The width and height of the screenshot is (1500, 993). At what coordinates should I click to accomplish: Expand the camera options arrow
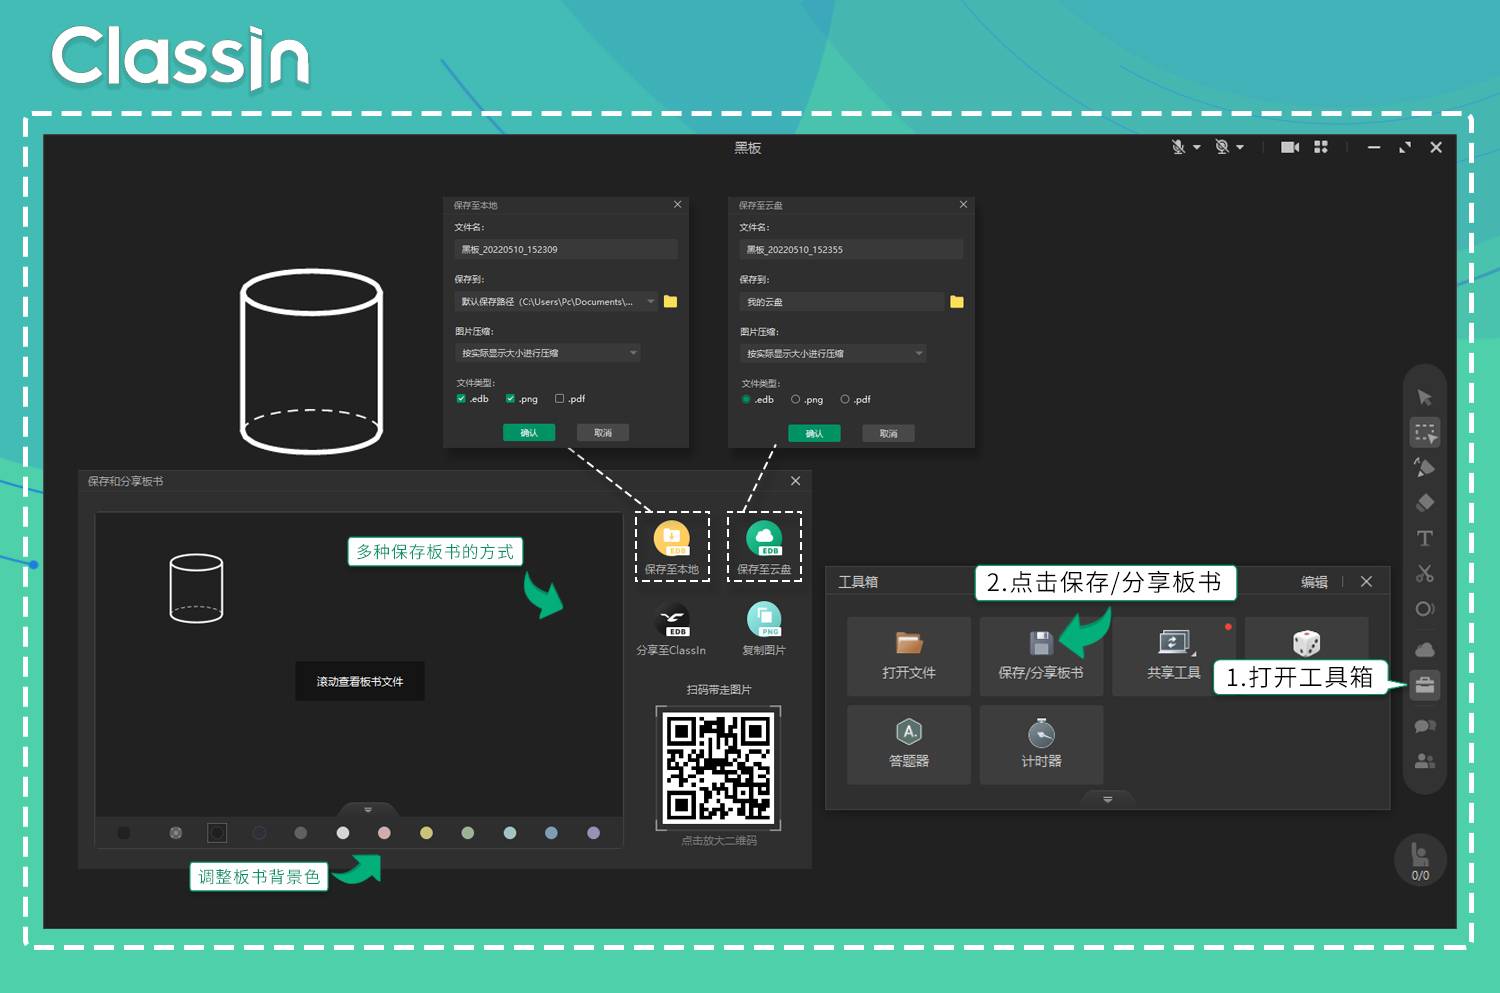1240,147
